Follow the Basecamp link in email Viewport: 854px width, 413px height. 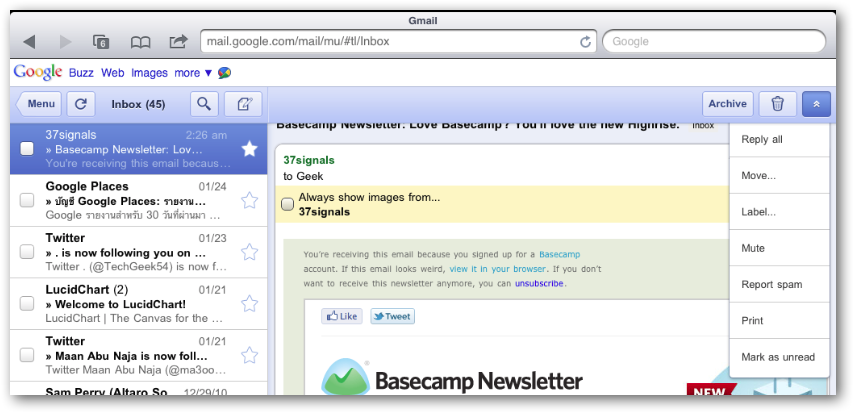tap(559, 254)
